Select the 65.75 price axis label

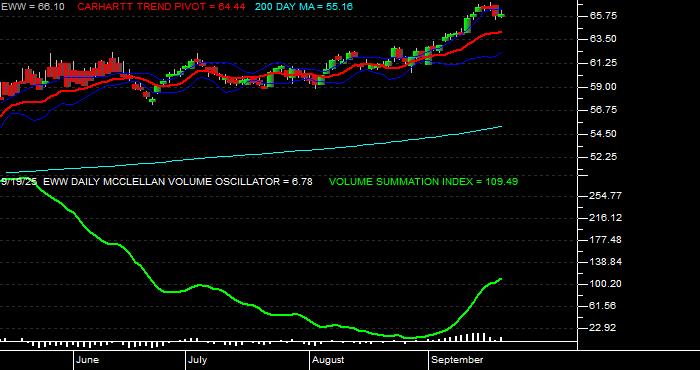[604, 16]
